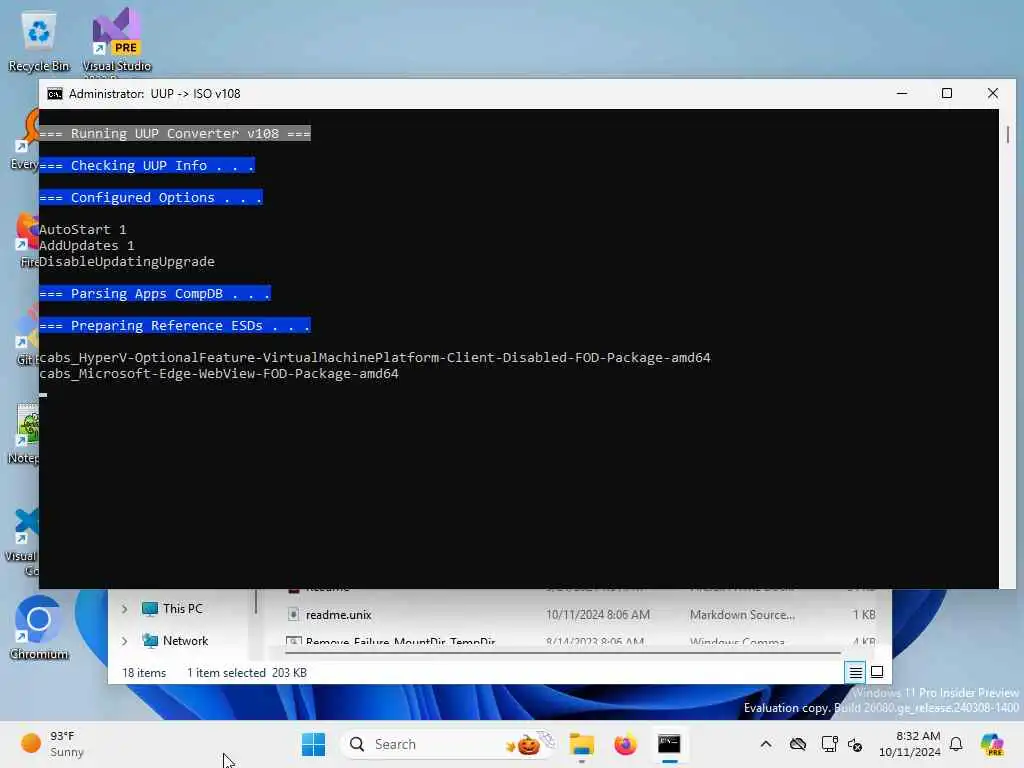The width and height of the screenshot is (1024, 768).
Task: Click the Explorer horizontal scrollbar
Action: point(563,652)
